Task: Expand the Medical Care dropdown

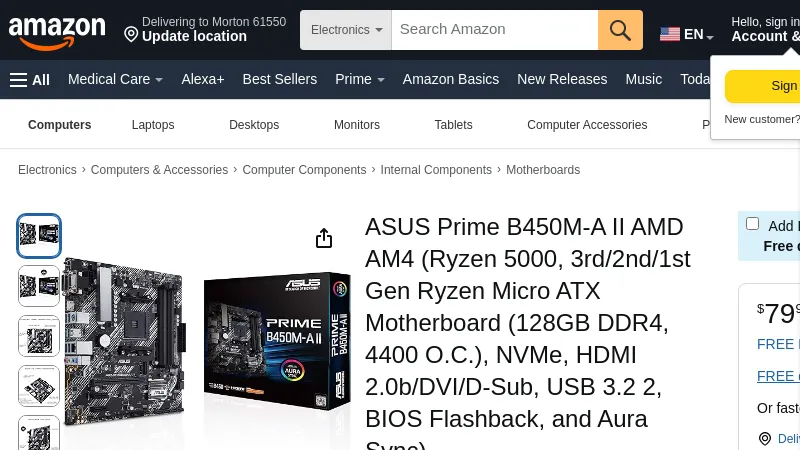Action: tap(115, 80)
